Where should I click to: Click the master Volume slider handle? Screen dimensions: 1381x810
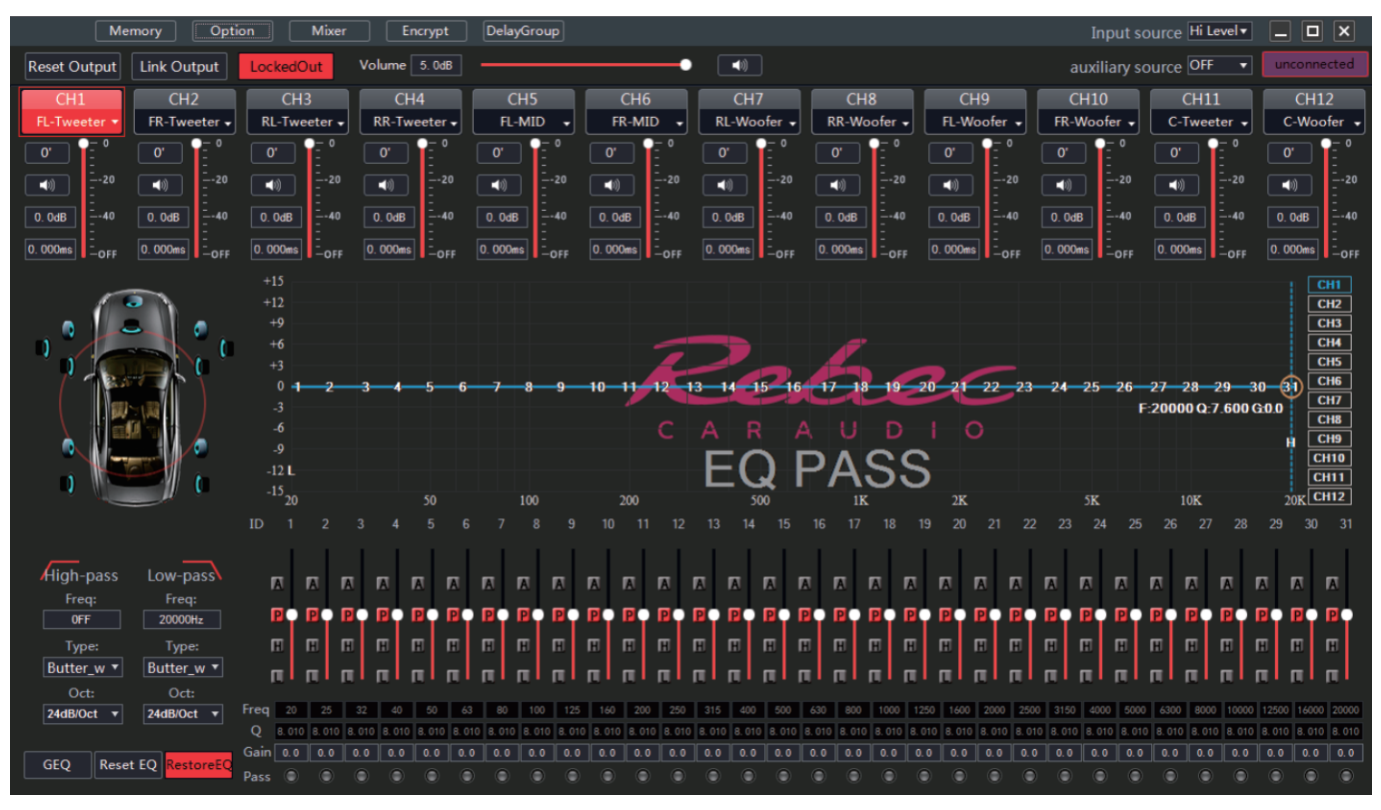point(686,65)
